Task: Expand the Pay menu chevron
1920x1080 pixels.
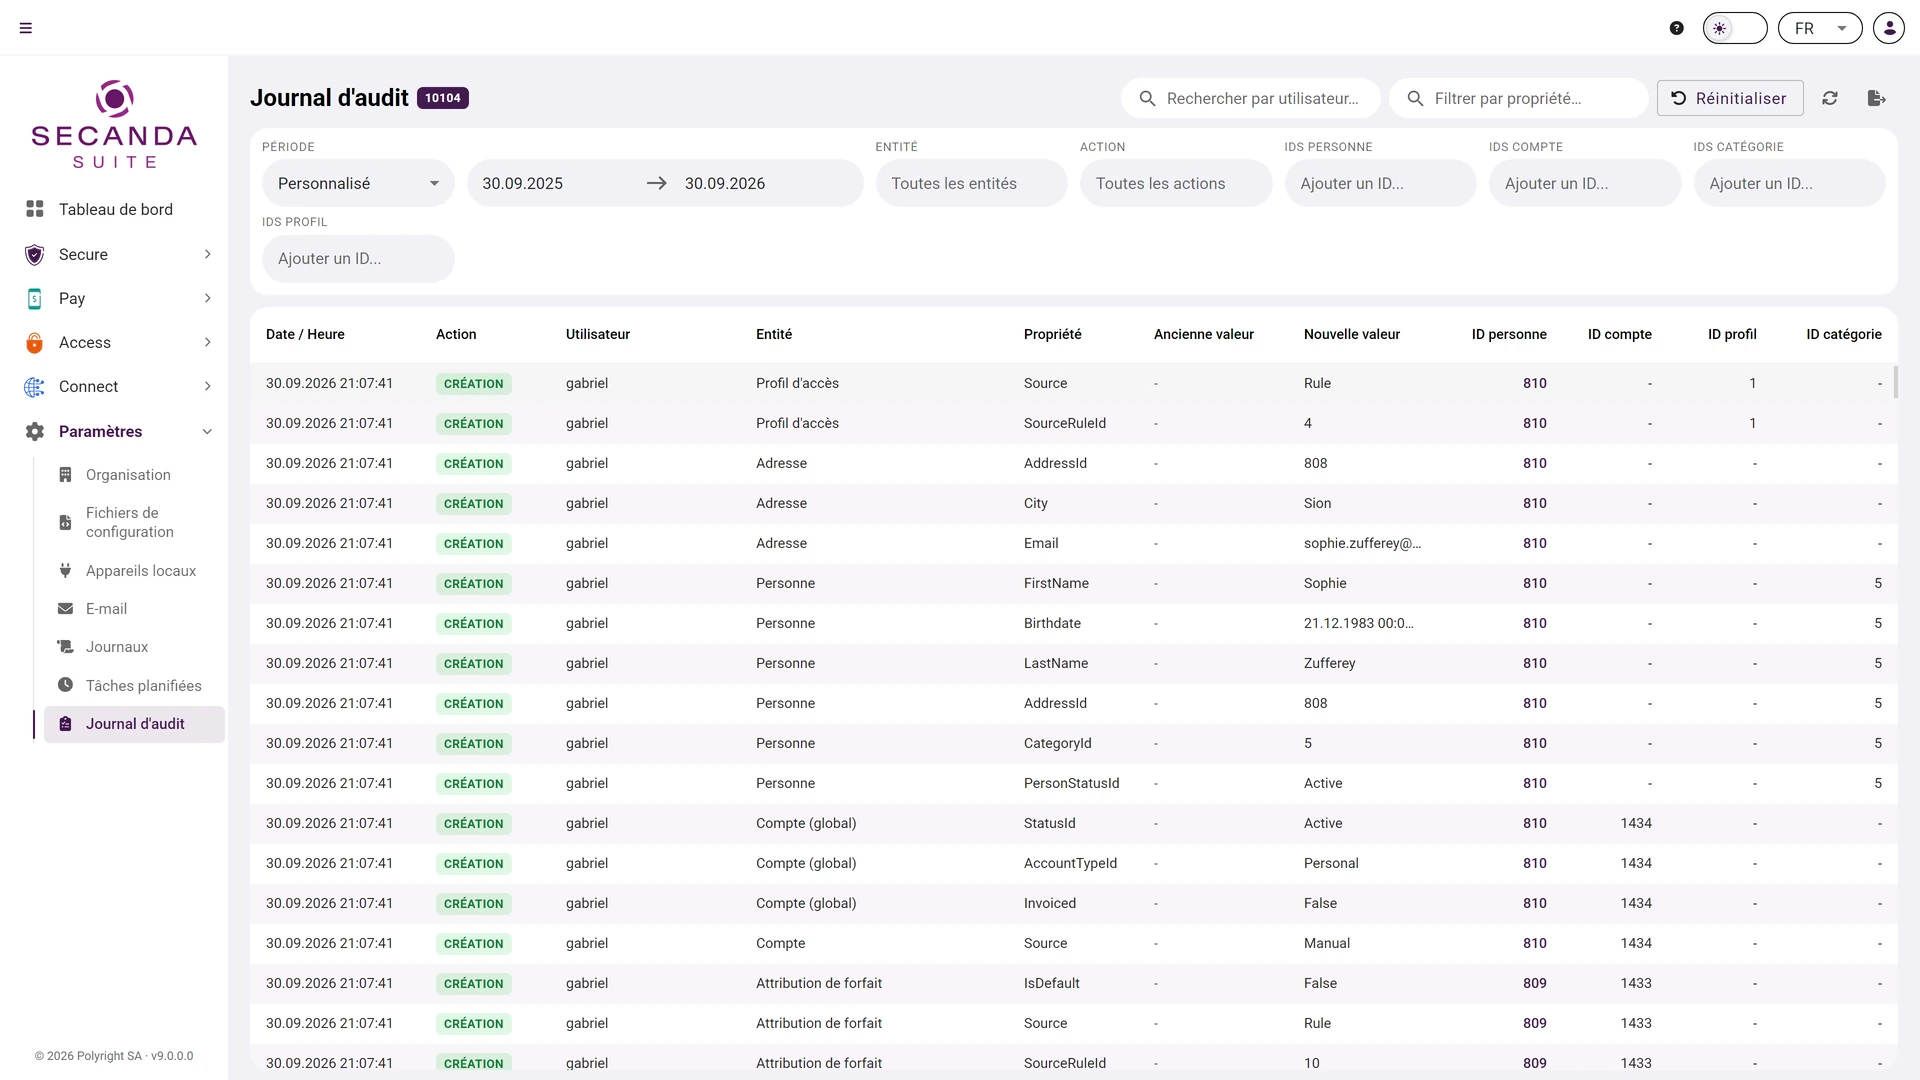Action: pos(208,298)
